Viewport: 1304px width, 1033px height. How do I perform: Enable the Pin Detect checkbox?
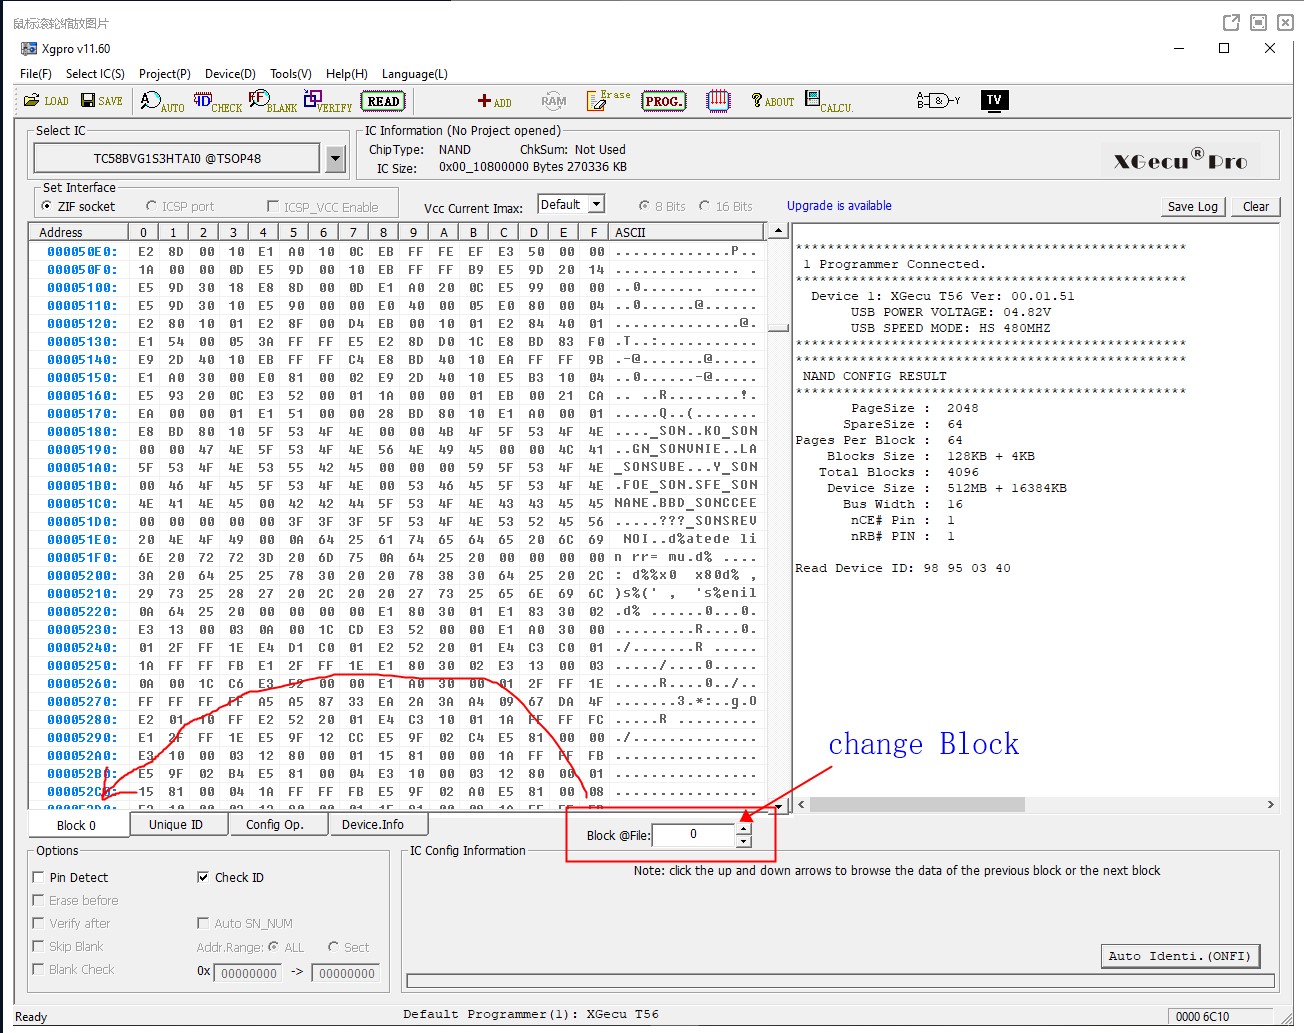pyautogui.click(x=39, y=877)
